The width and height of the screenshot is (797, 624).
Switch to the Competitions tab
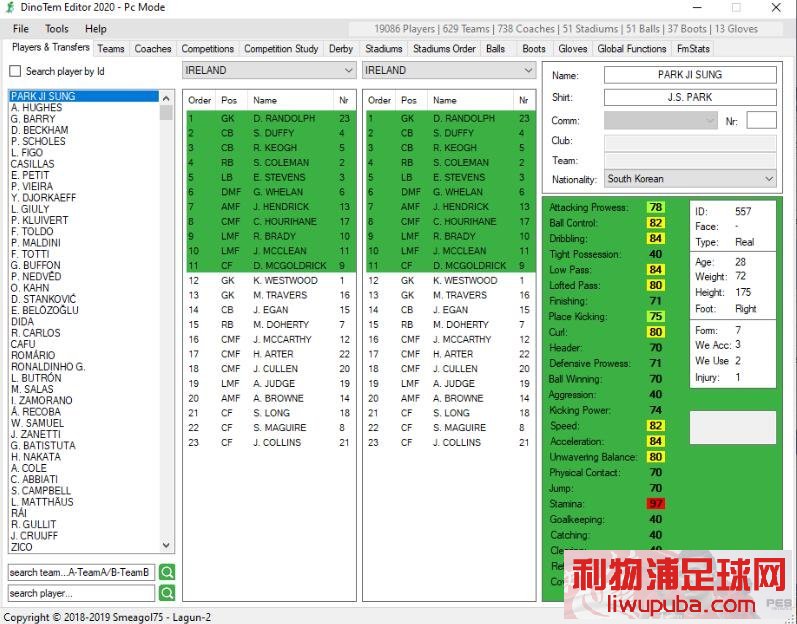coord(207,49)
